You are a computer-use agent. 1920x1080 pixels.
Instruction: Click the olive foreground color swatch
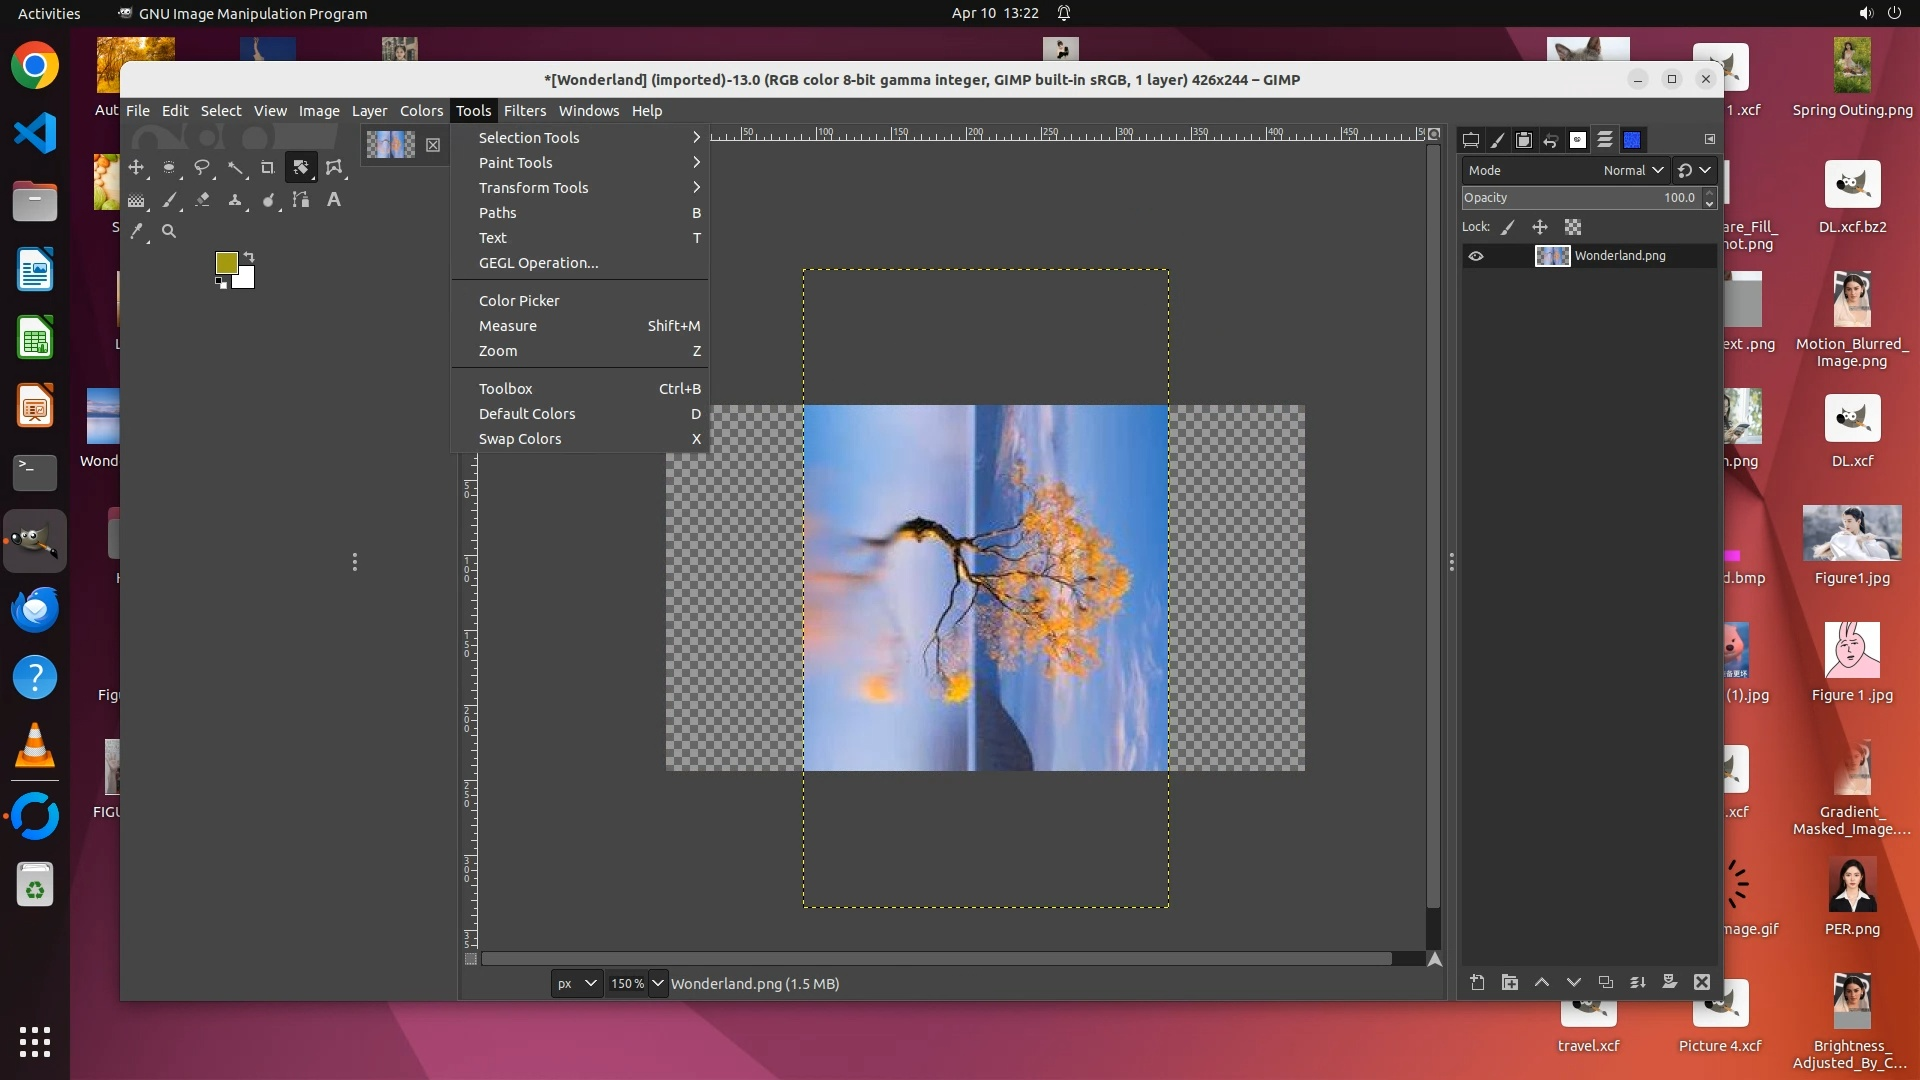point(226,262)
